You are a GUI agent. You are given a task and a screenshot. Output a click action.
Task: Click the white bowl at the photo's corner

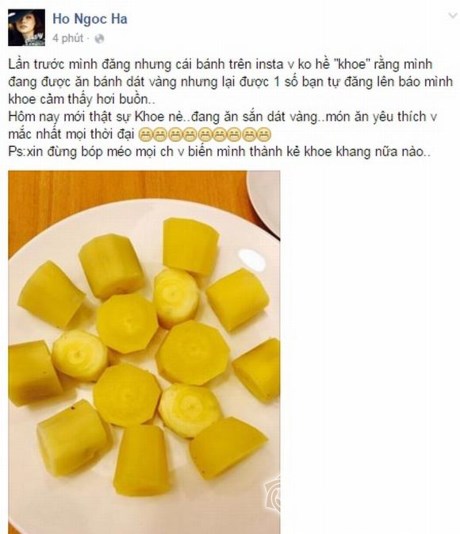click(263, 203)
